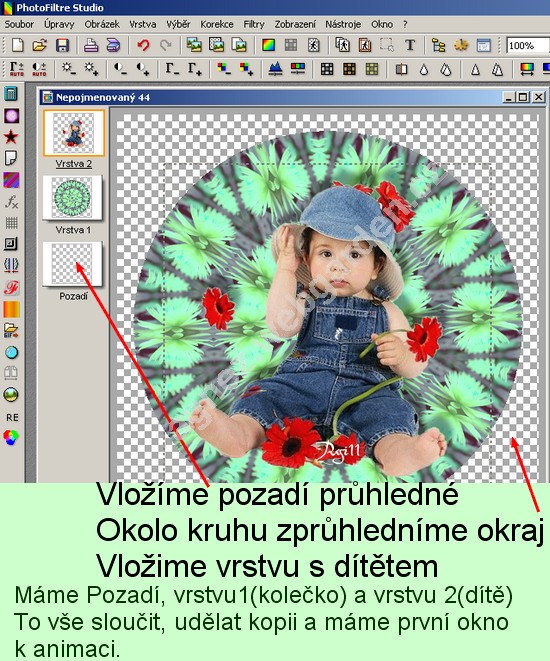Save the image with floppy disk icon
This screenshot has height=661, width=550.
(62, 45)
